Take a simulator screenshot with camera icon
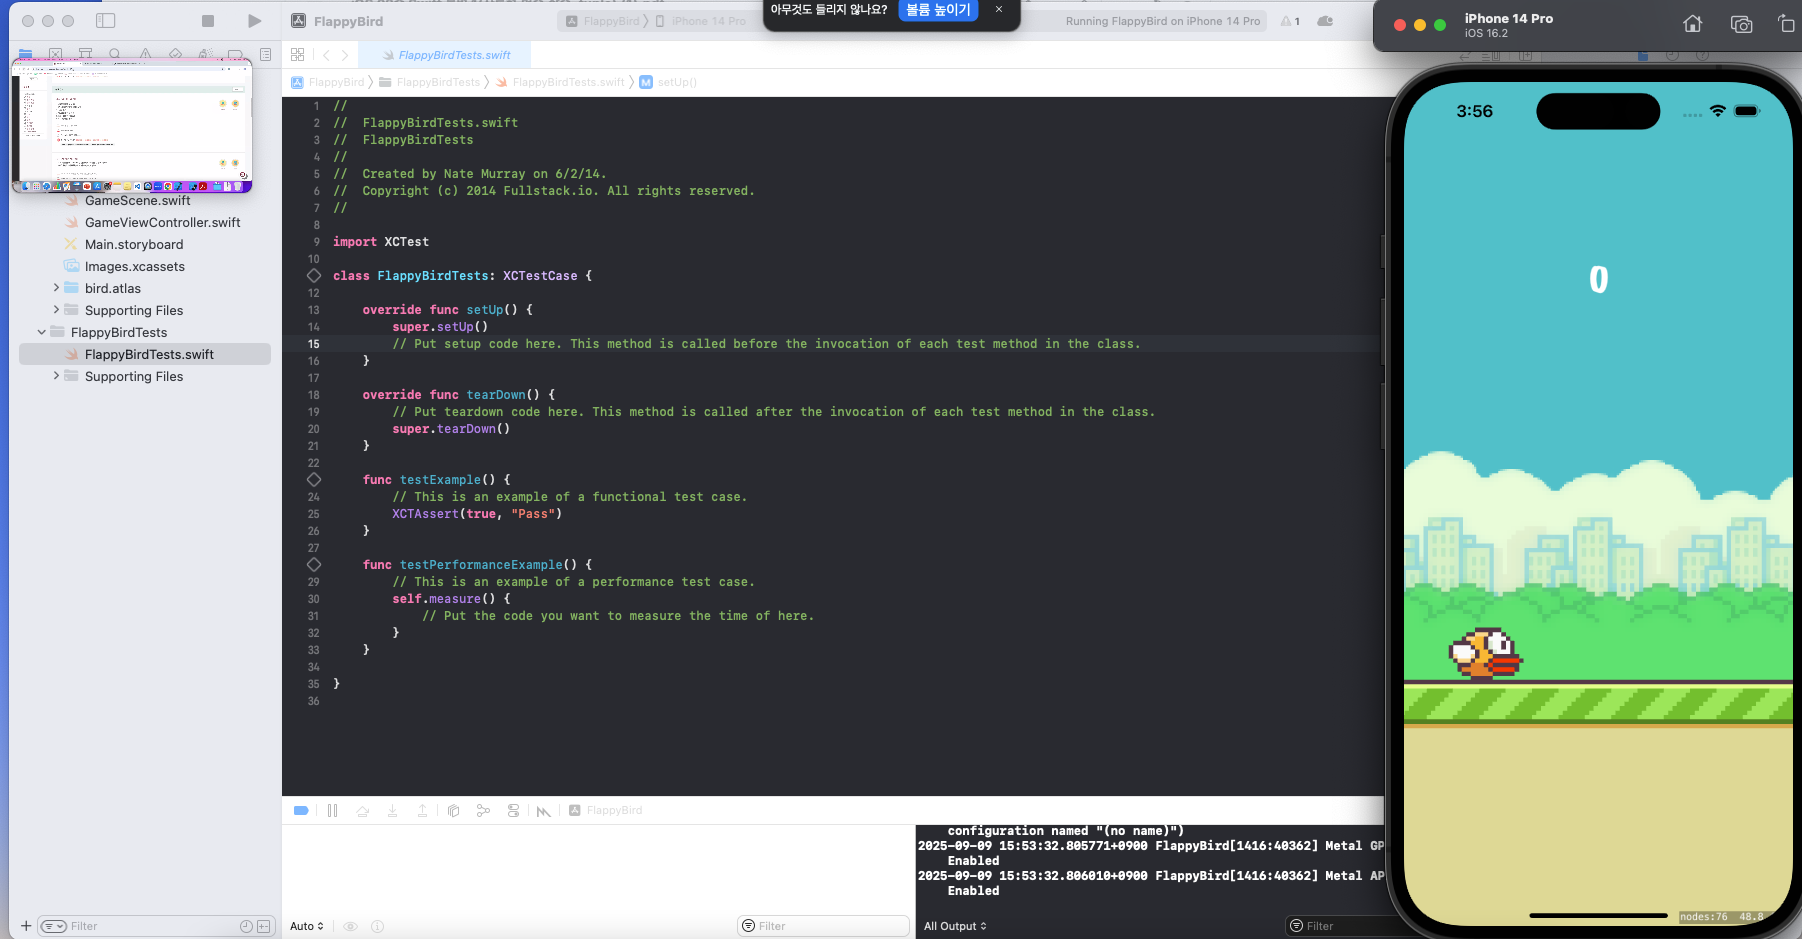 (1741, 24)
